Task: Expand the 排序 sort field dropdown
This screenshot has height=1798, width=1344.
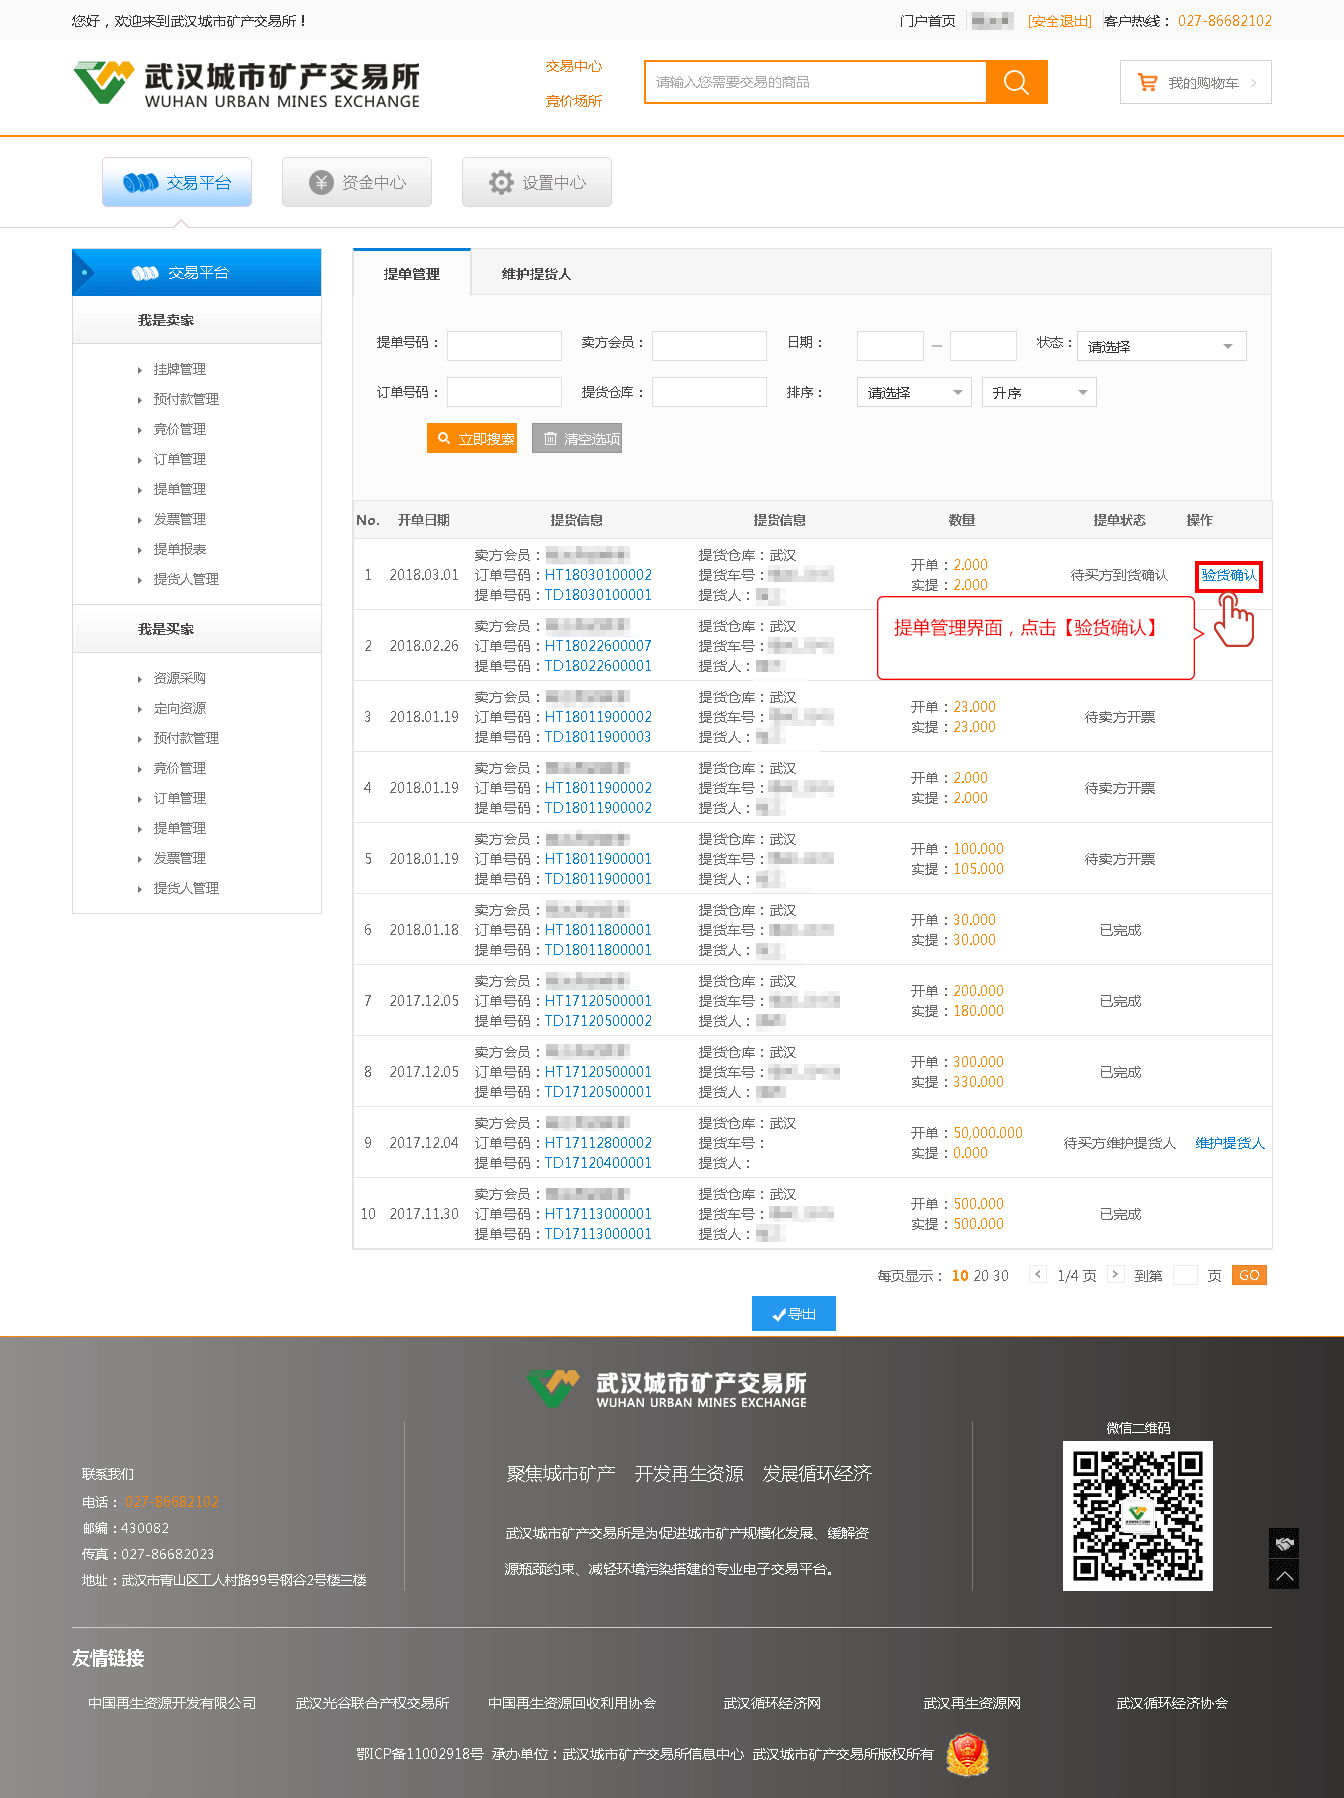Action: click(914, 393)
